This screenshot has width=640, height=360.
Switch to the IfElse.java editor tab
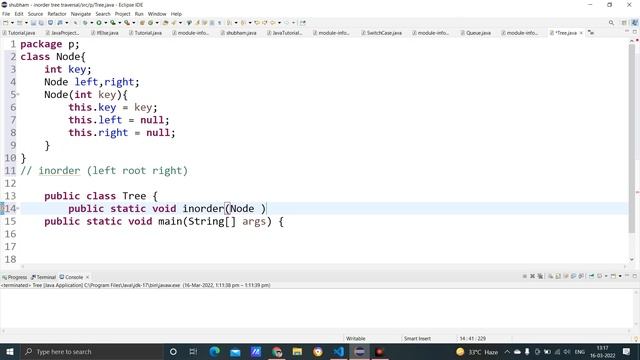tap(104, 33)
